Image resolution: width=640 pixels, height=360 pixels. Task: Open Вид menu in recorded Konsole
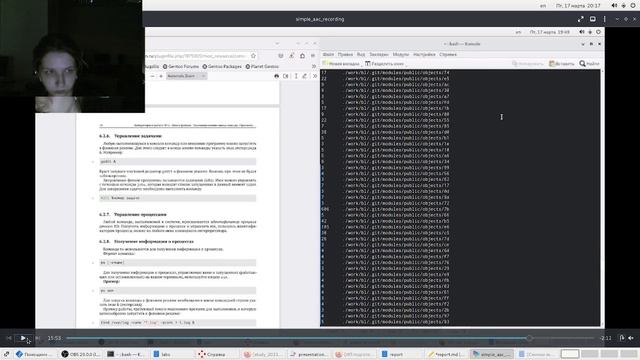(361, 54)
